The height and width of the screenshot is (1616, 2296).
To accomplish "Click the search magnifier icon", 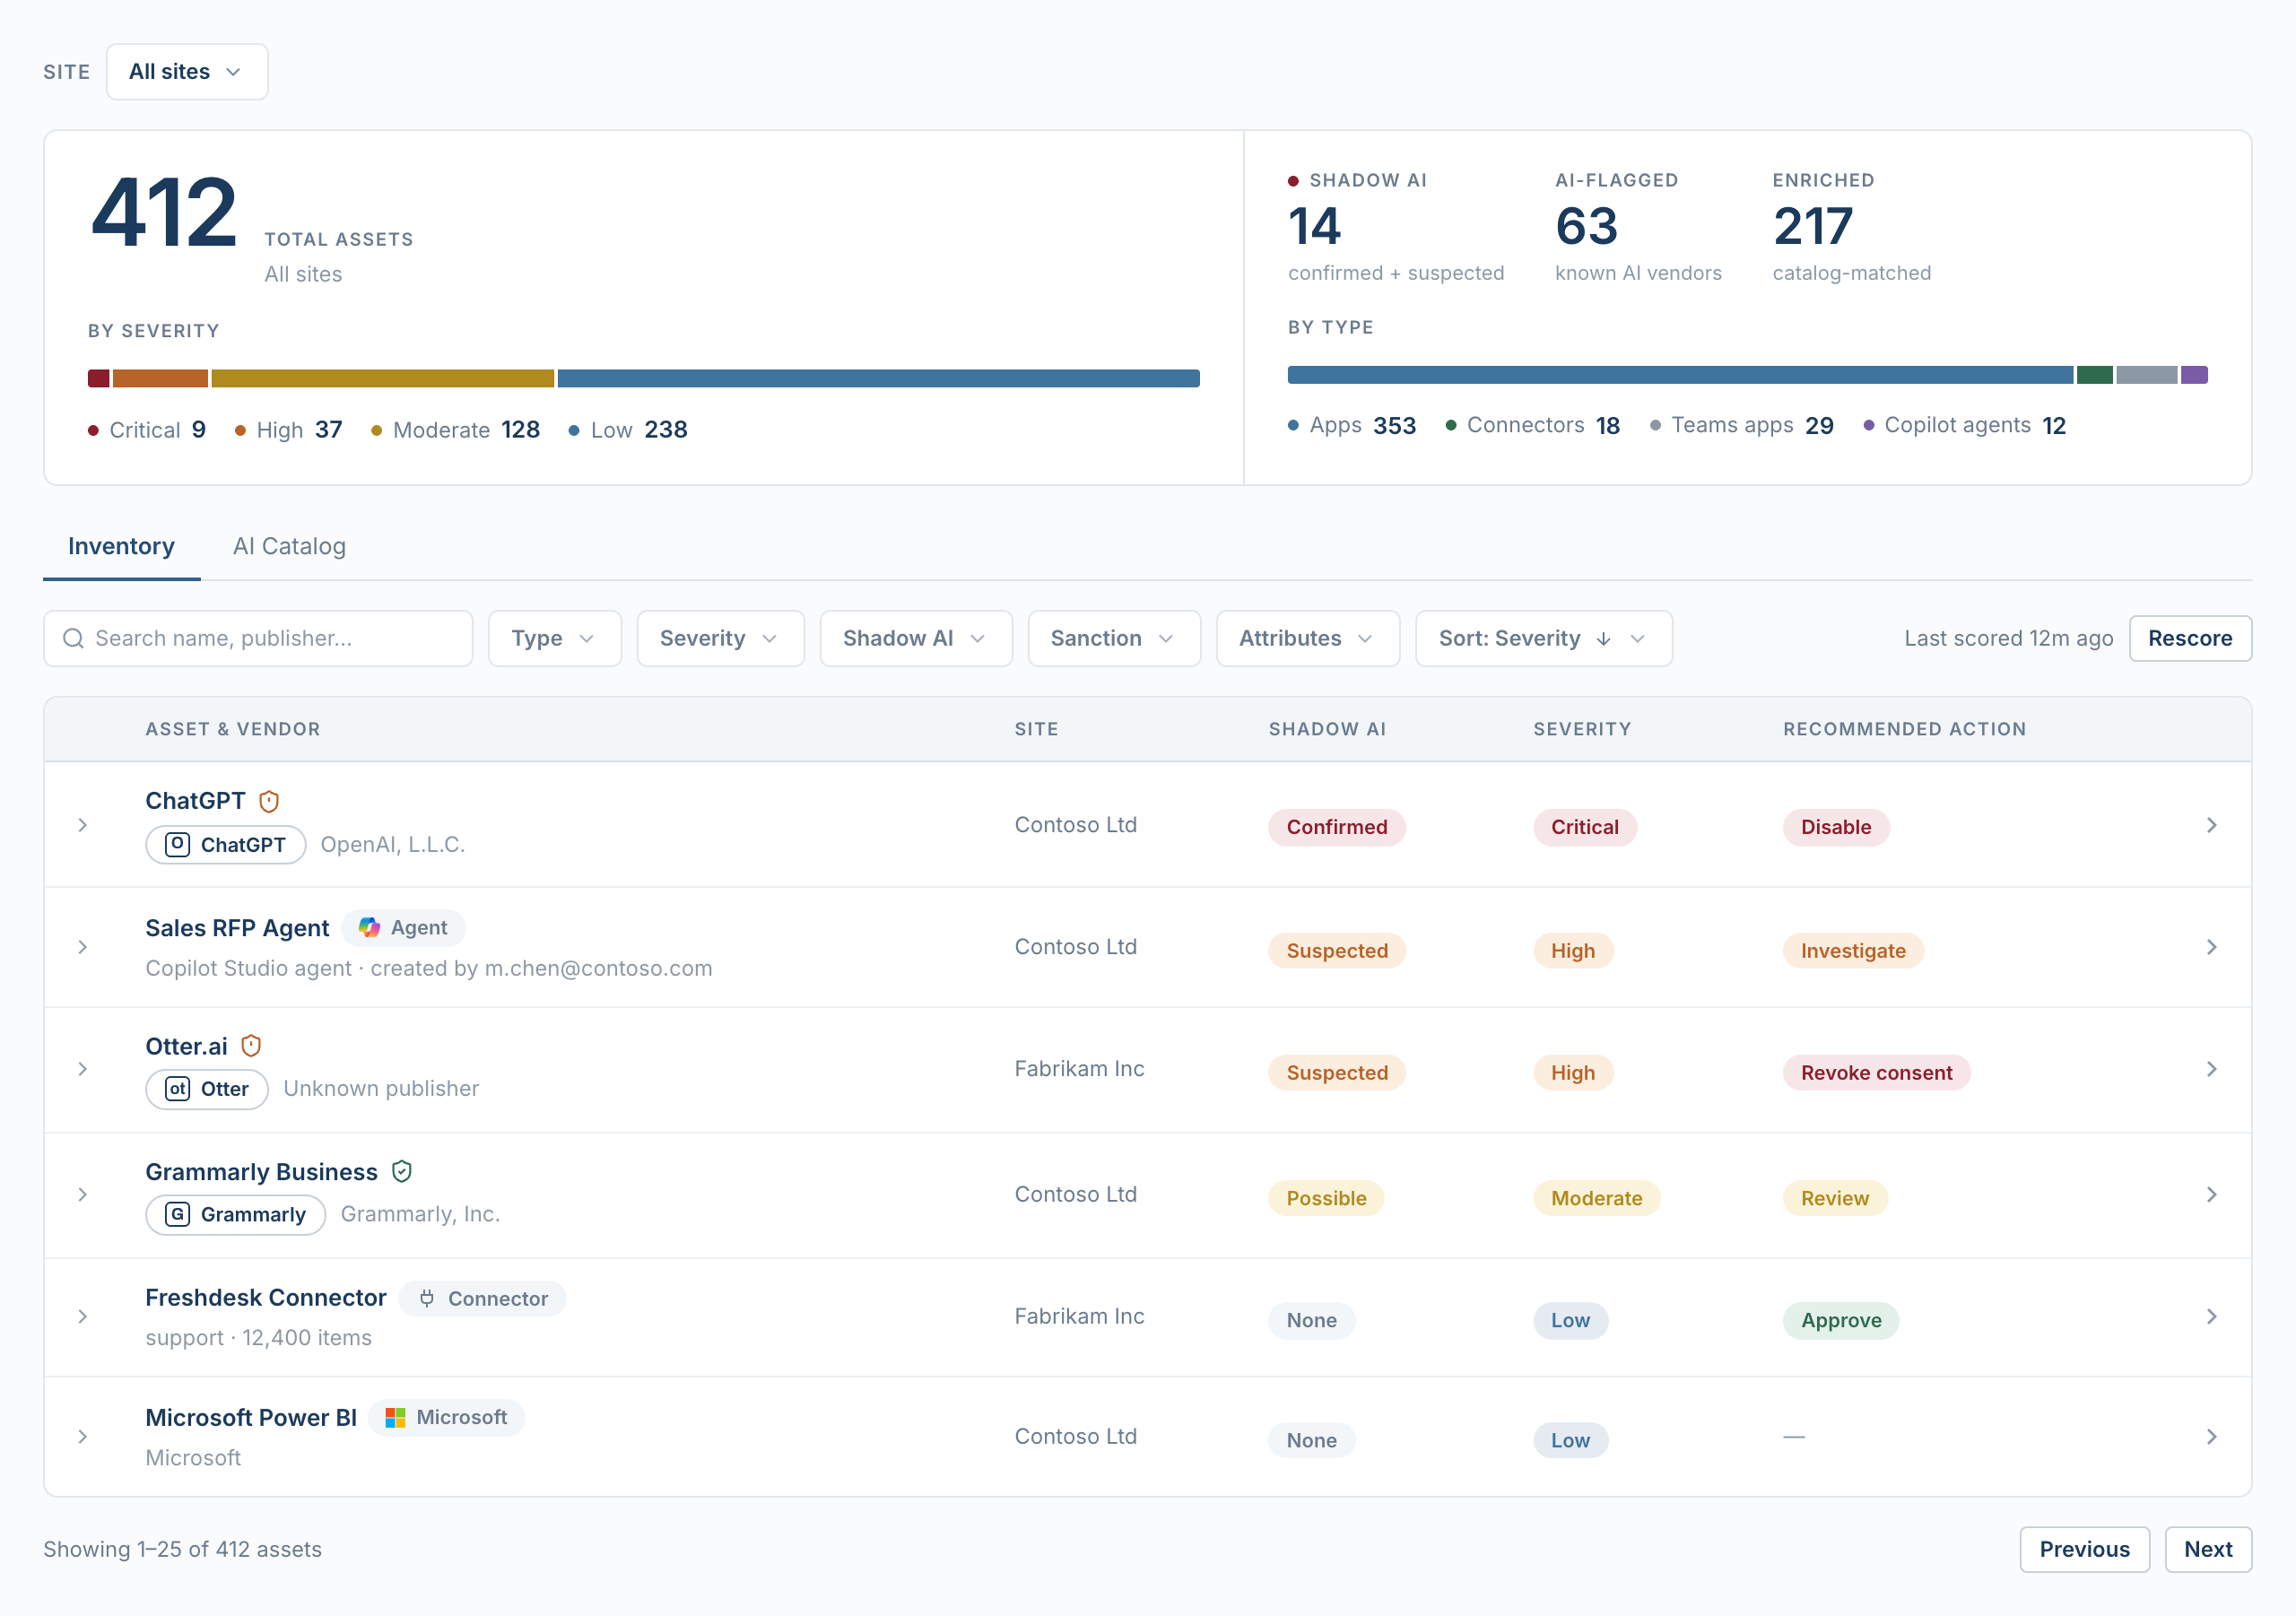I will coord(73,638).
